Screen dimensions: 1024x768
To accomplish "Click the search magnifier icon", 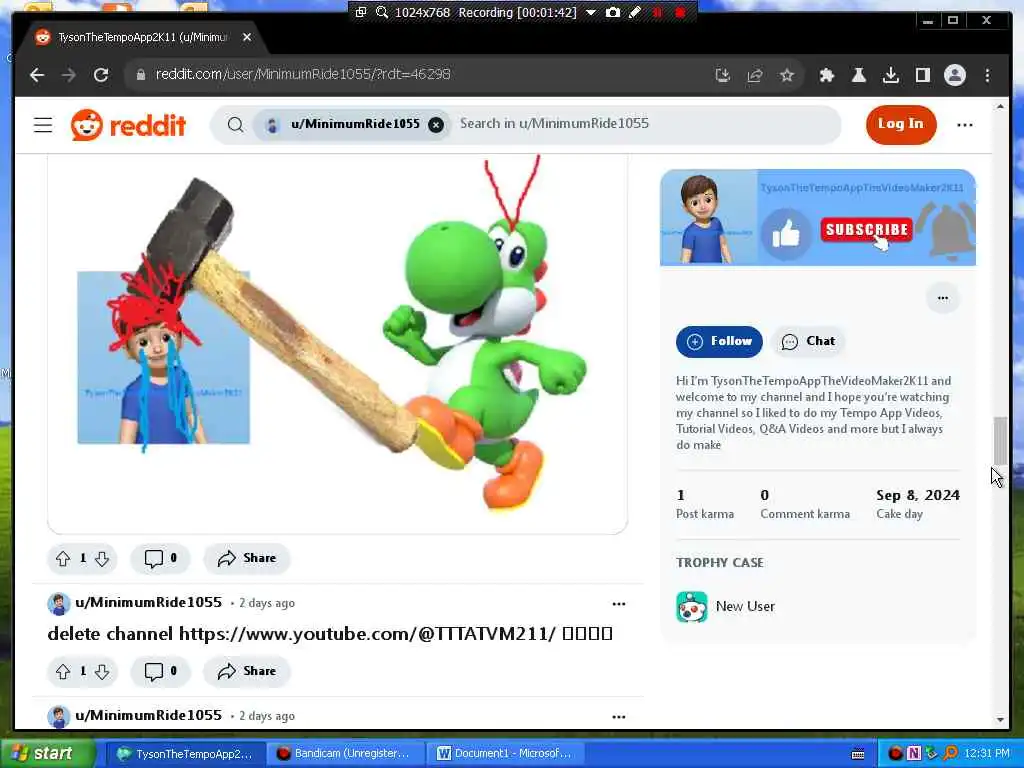I will 236,125.
